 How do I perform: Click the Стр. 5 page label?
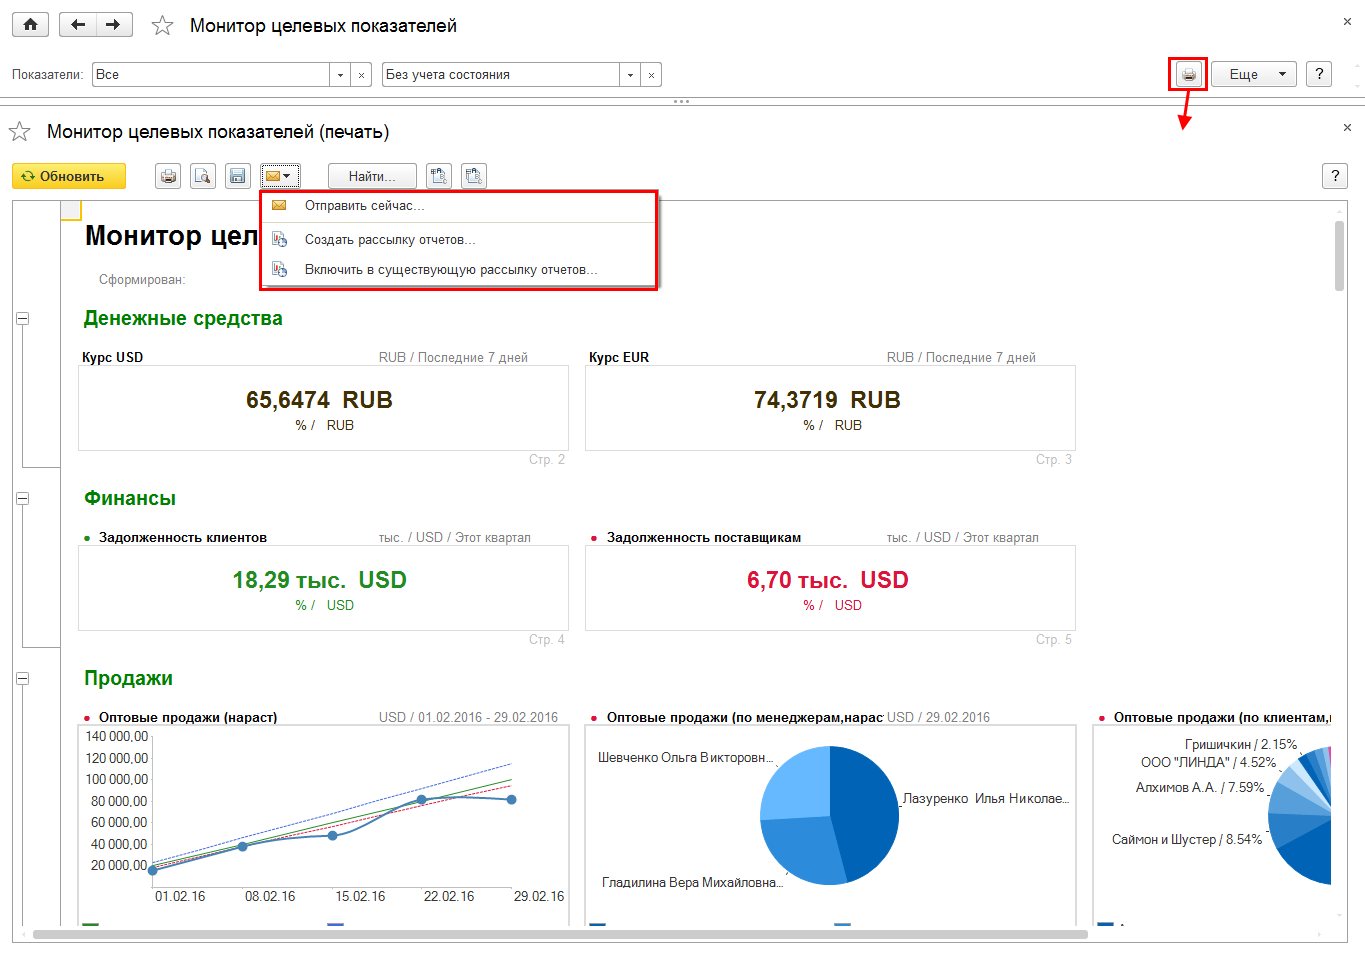[1054, 640]
